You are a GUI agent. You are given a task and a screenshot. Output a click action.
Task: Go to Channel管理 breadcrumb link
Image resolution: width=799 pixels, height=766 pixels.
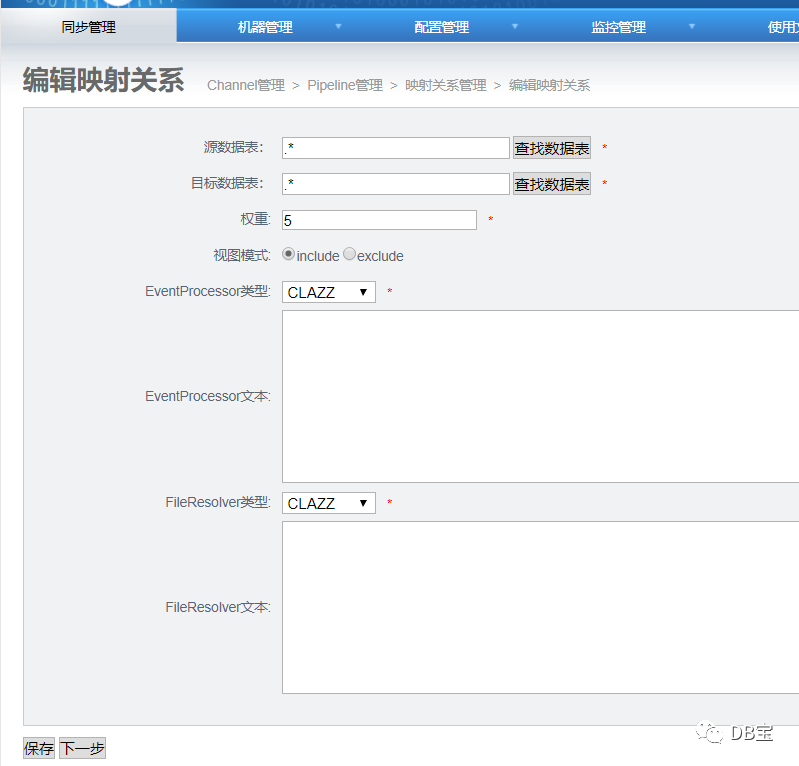coord(246,85)
